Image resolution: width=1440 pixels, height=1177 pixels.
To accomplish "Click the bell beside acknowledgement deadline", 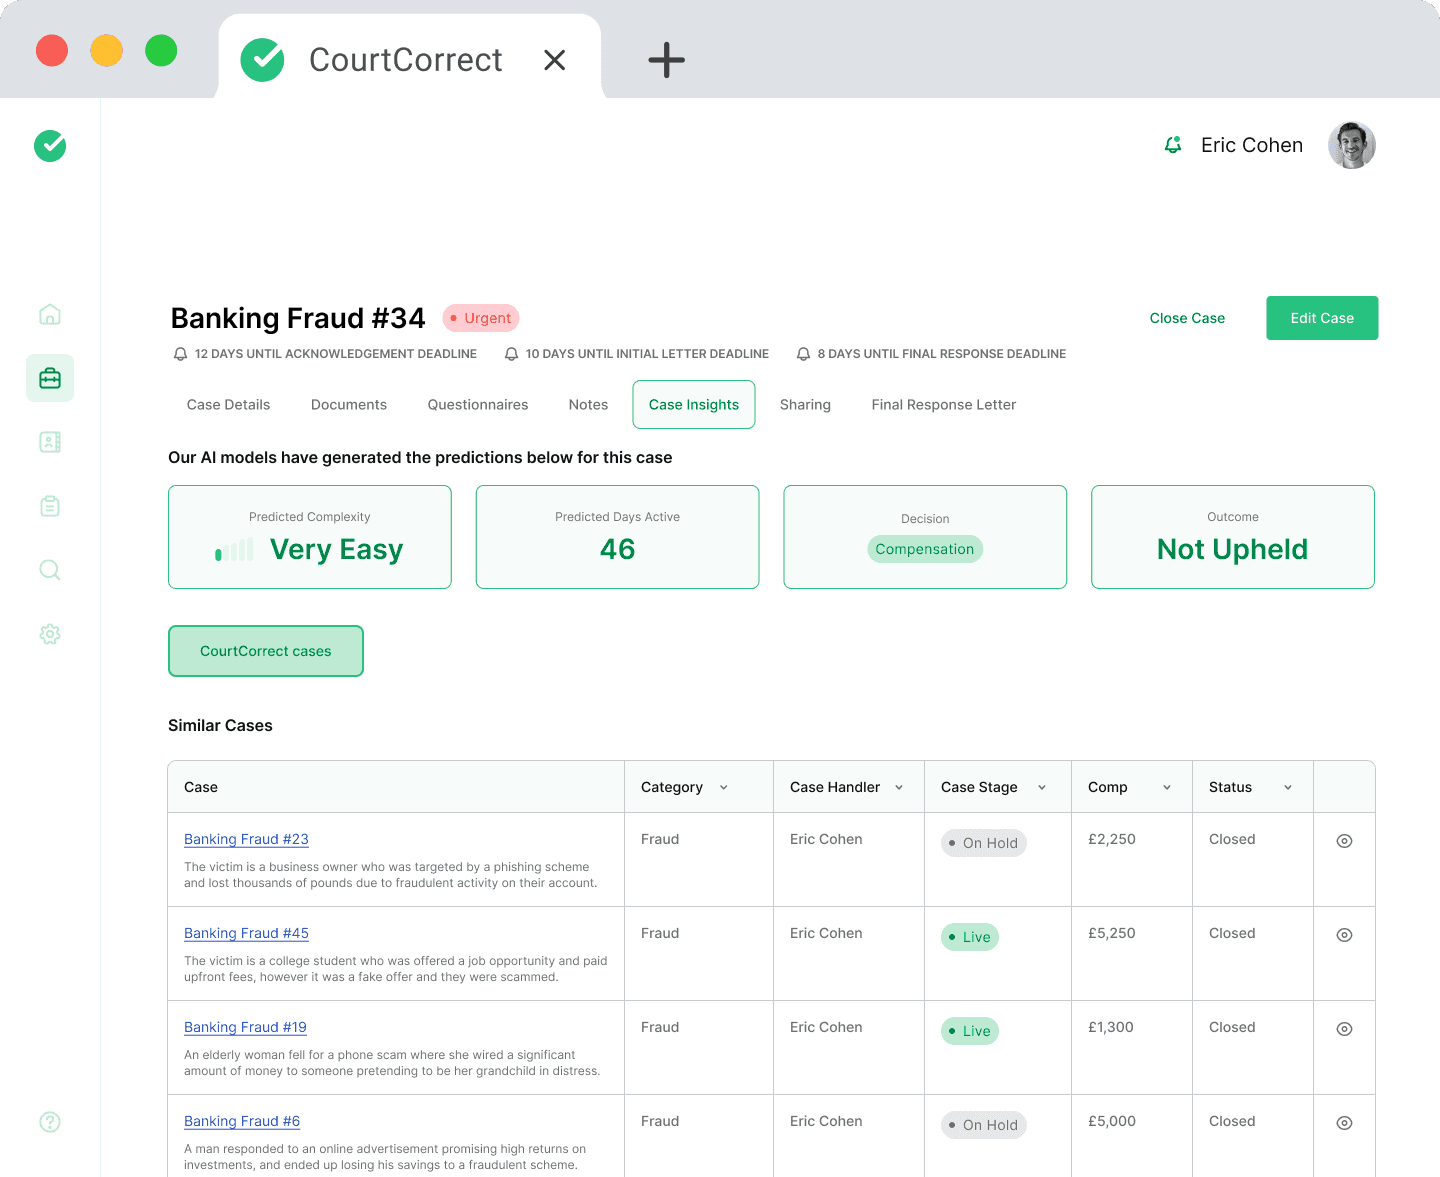I will pos(181,354).
